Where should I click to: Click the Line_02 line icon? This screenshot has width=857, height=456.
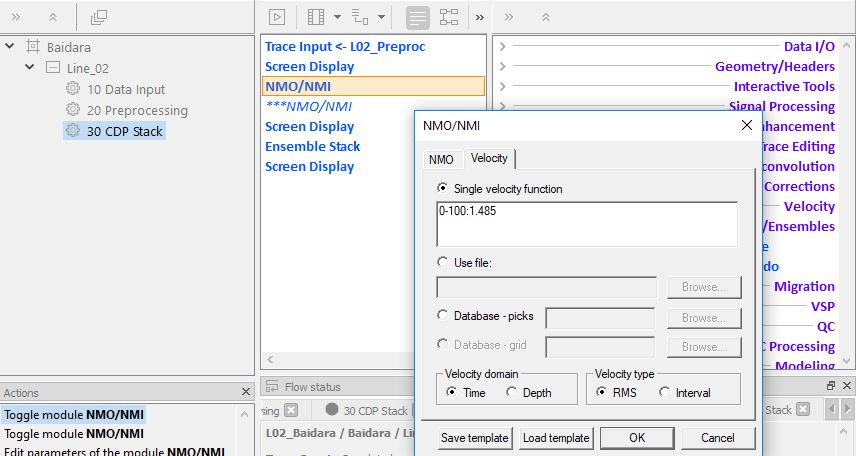pos(53,68)
